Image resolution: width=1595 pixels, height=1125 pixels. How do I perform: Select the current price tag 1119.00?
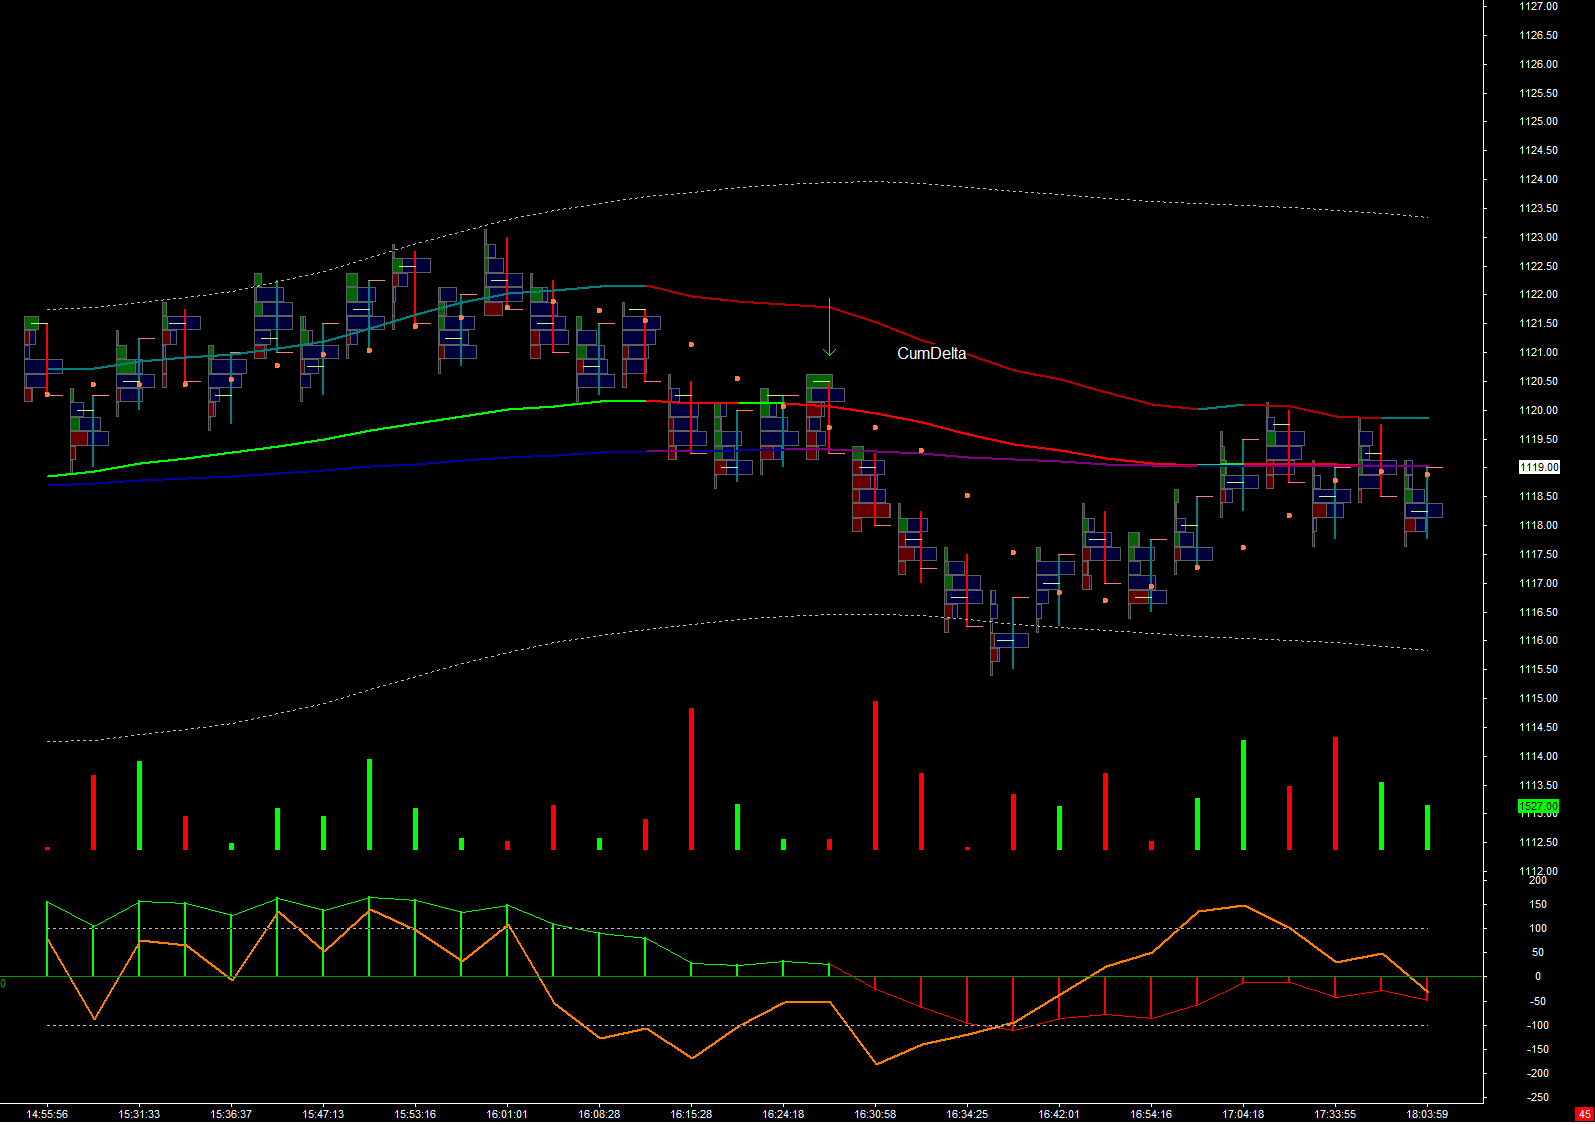(x=1539, y=467)
